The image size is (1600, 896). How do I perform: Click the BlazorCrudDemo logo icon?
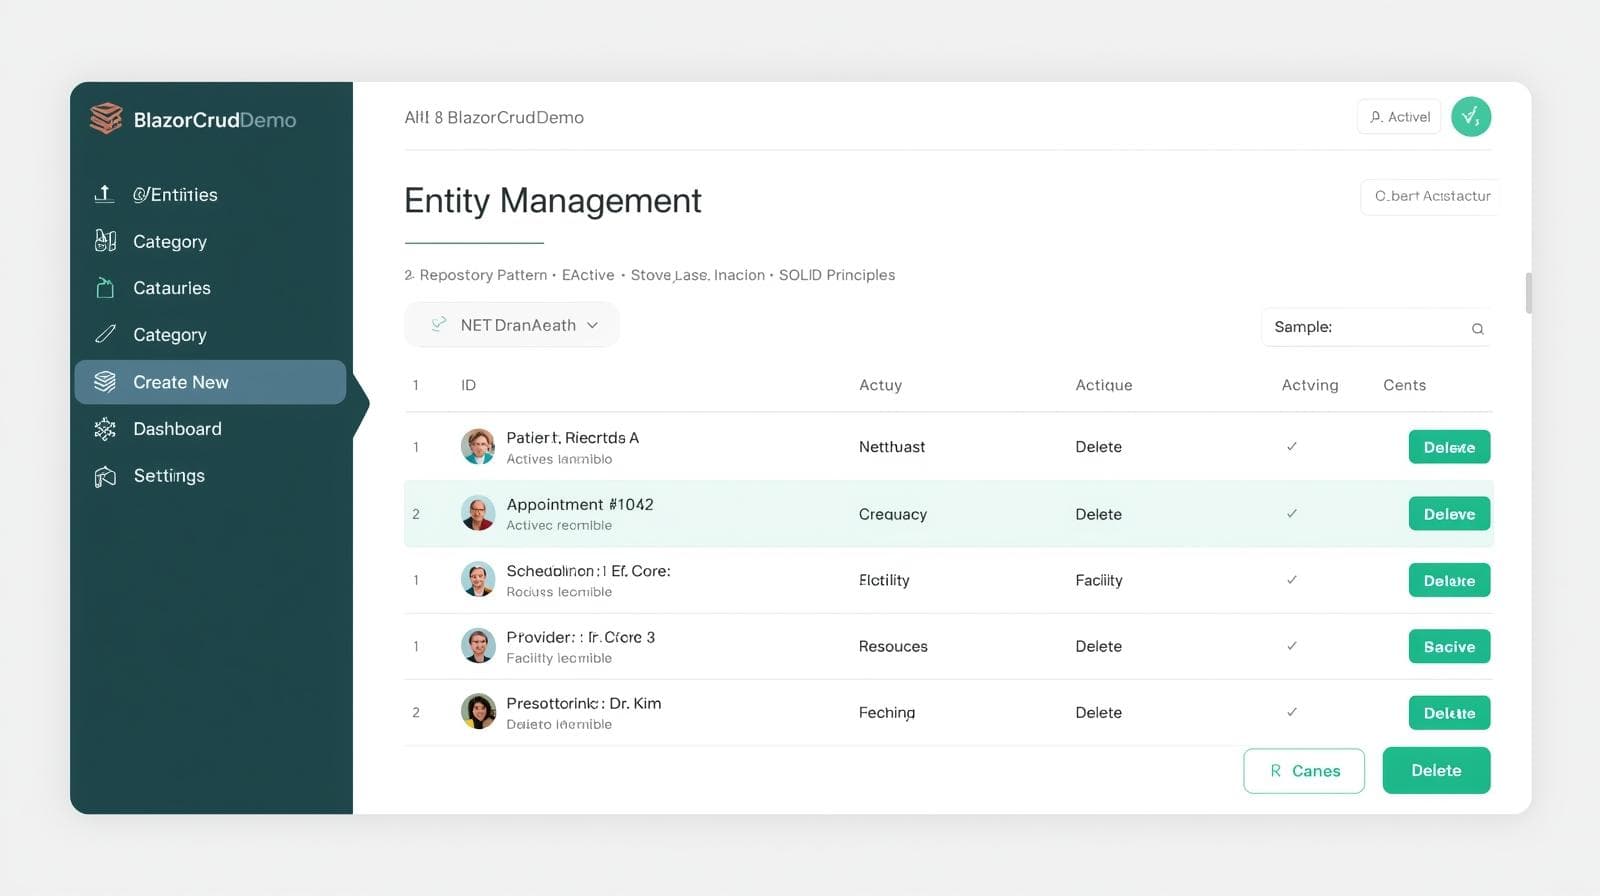tap(106, 119)
